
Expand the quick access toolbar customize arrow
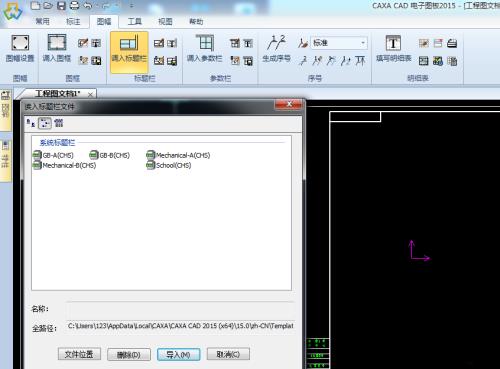click(x=131, y=6)
